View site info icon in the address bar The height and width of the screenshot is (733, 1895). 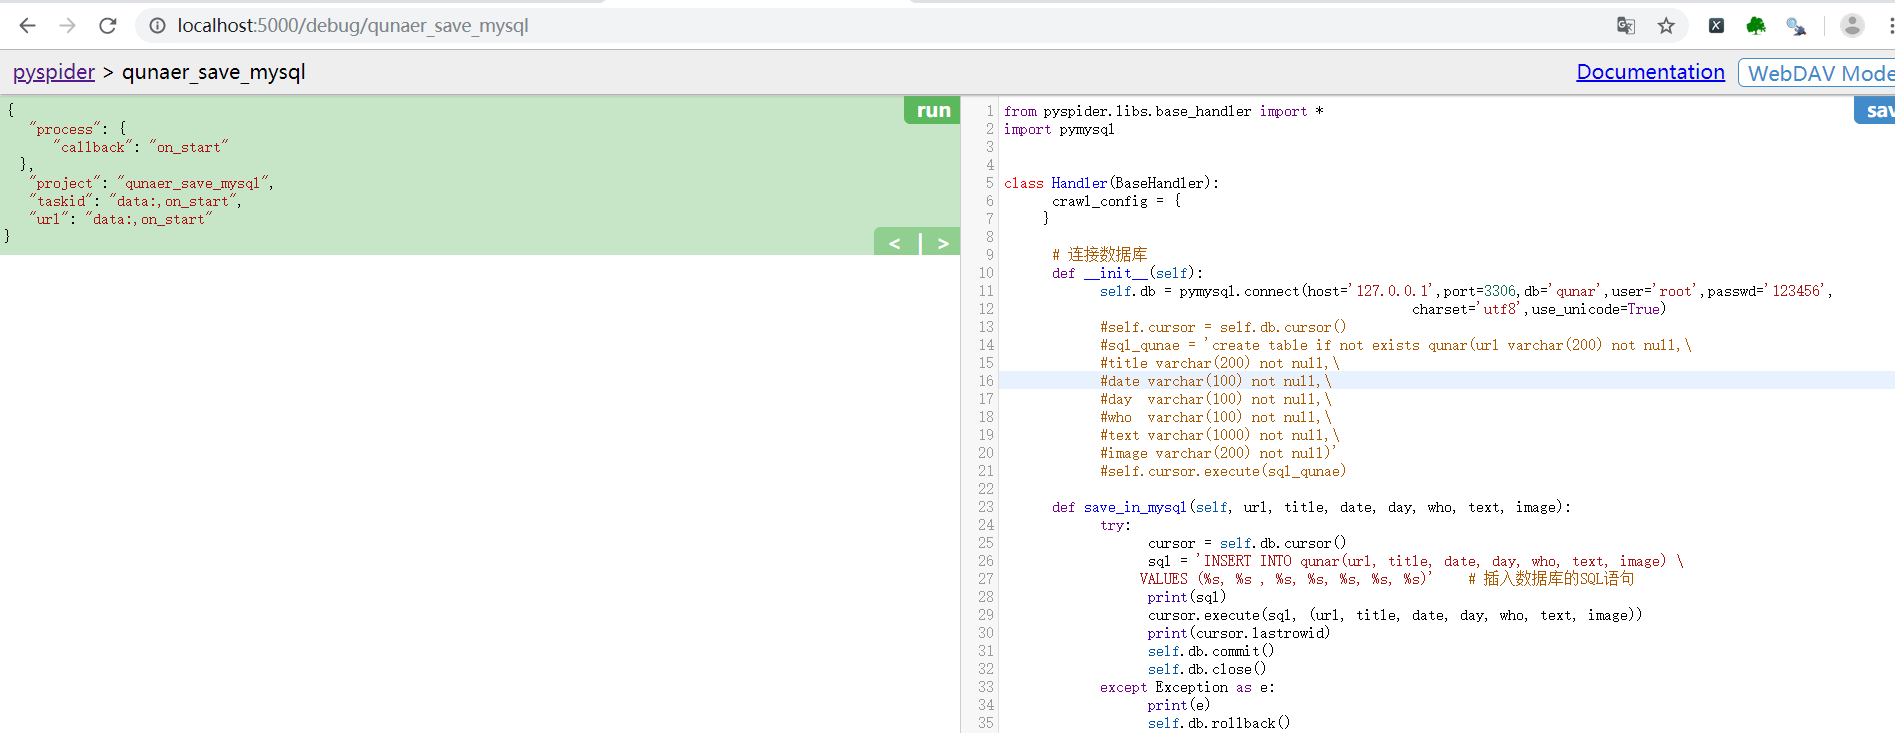pyautogui.click(x=157, y=26)
